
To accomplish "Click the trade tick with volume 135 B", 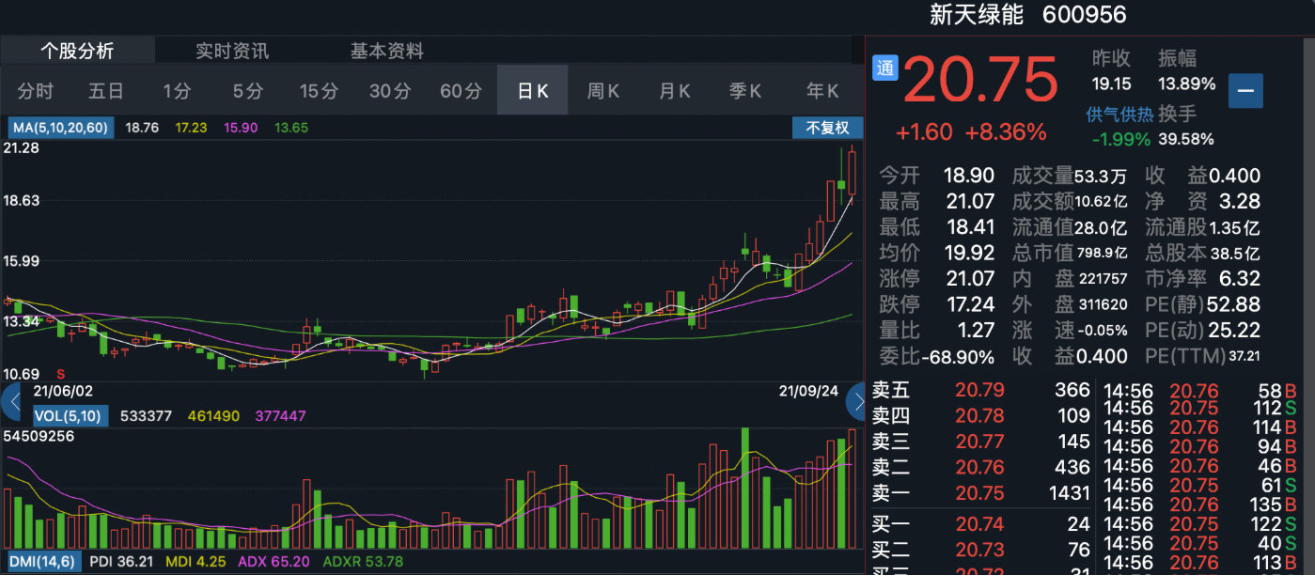I will [x=1199, y=504].
